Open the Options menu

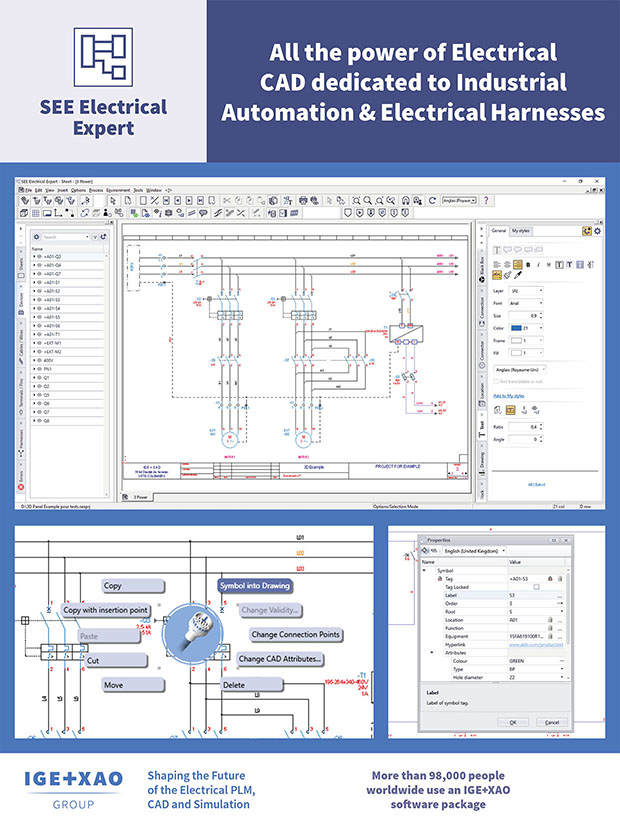point(78,190)
